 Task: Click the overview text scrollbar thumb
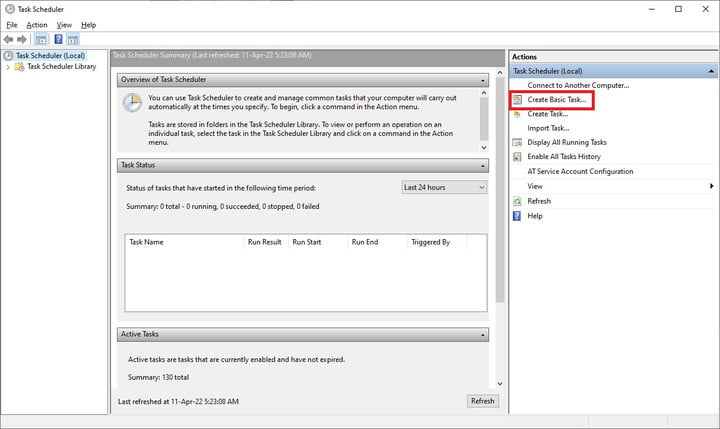484,119
